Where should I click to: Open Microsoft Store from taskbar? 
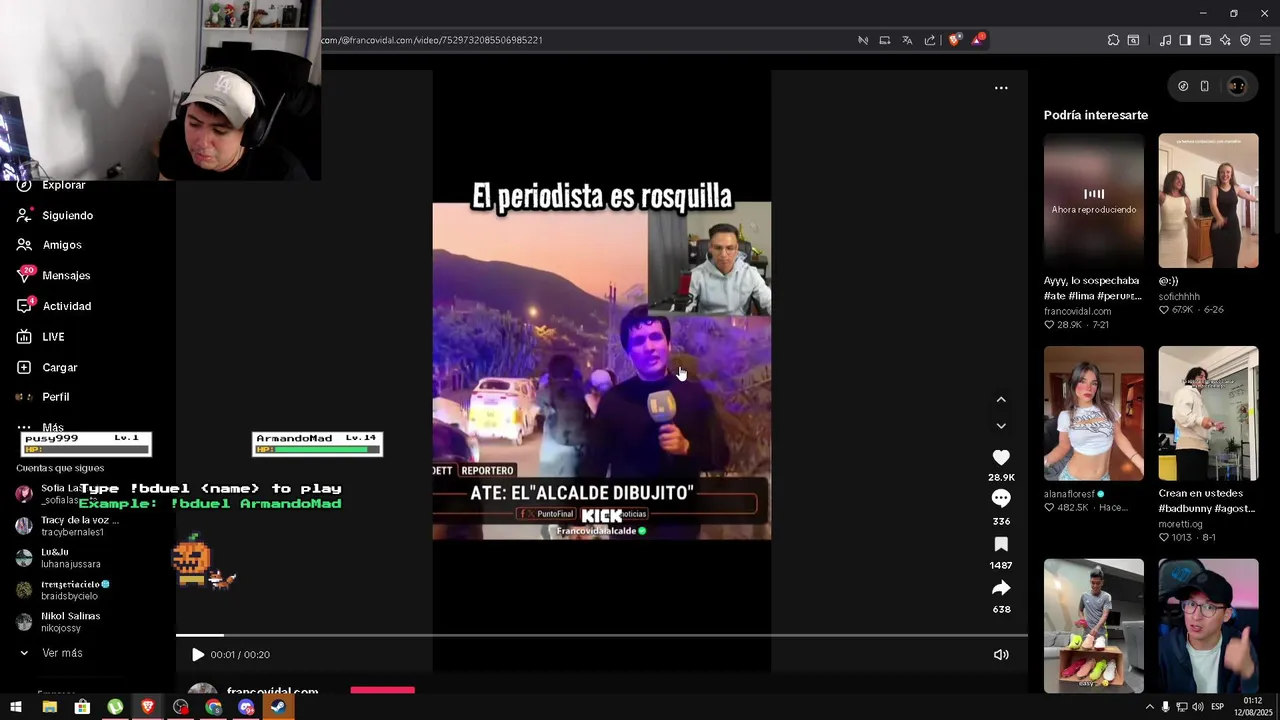coord(82,707)
